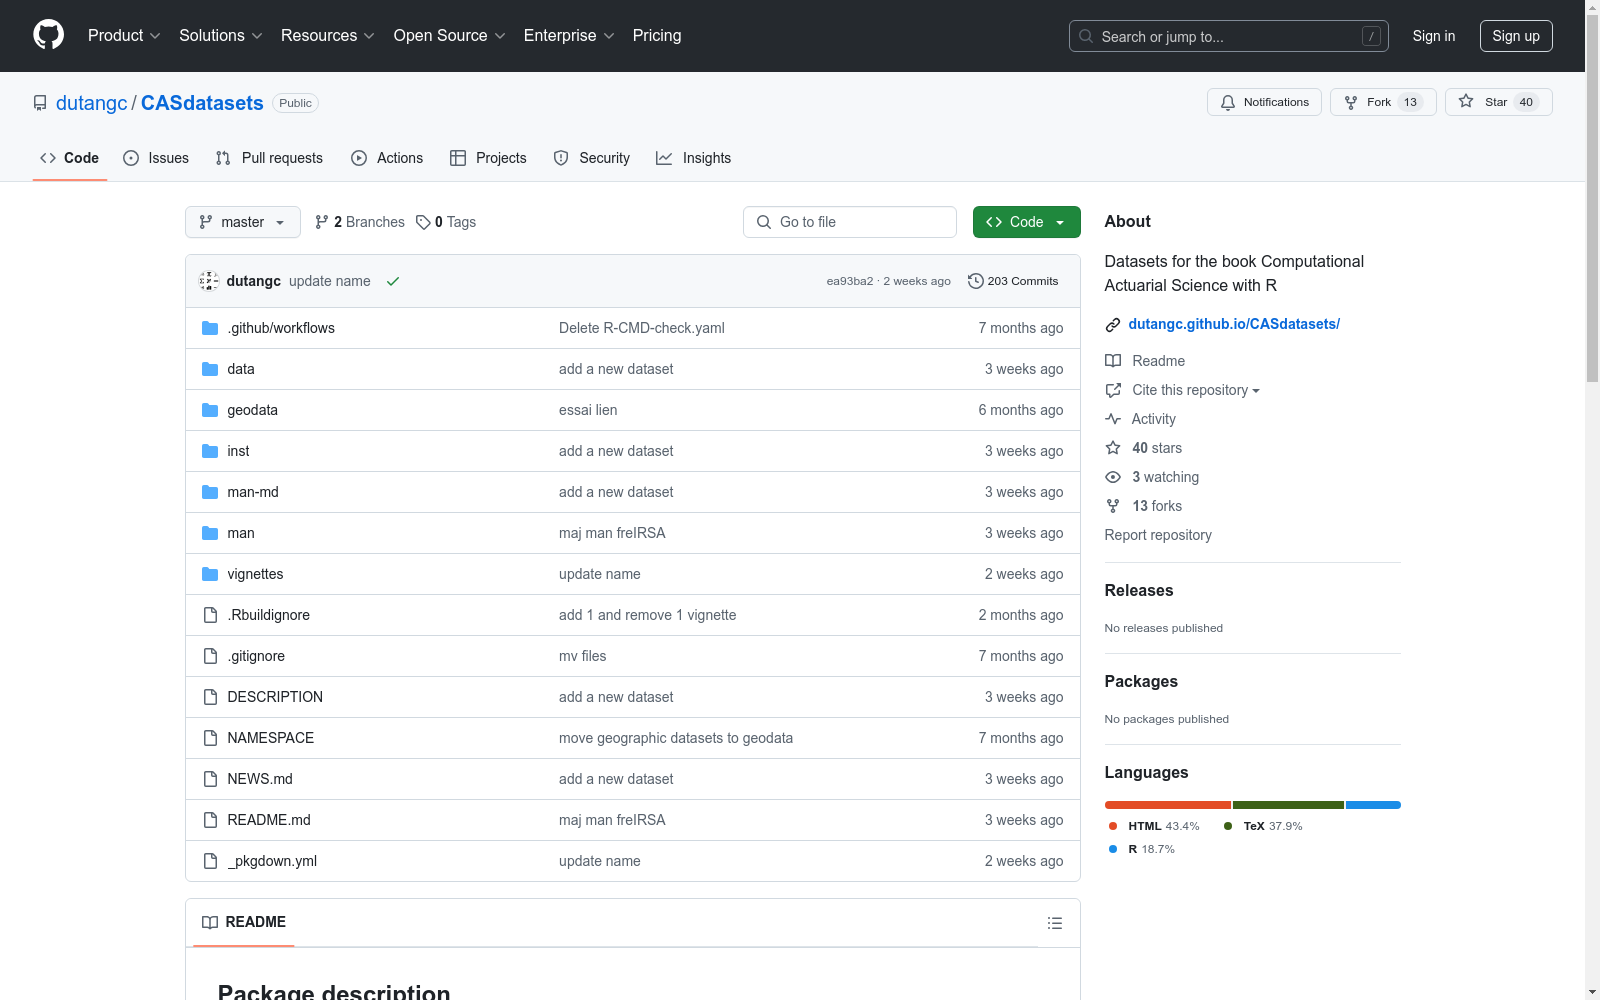The image size is (1600, 1000).
Task: Switch to the Insights tab
Action: pos(694,158)
